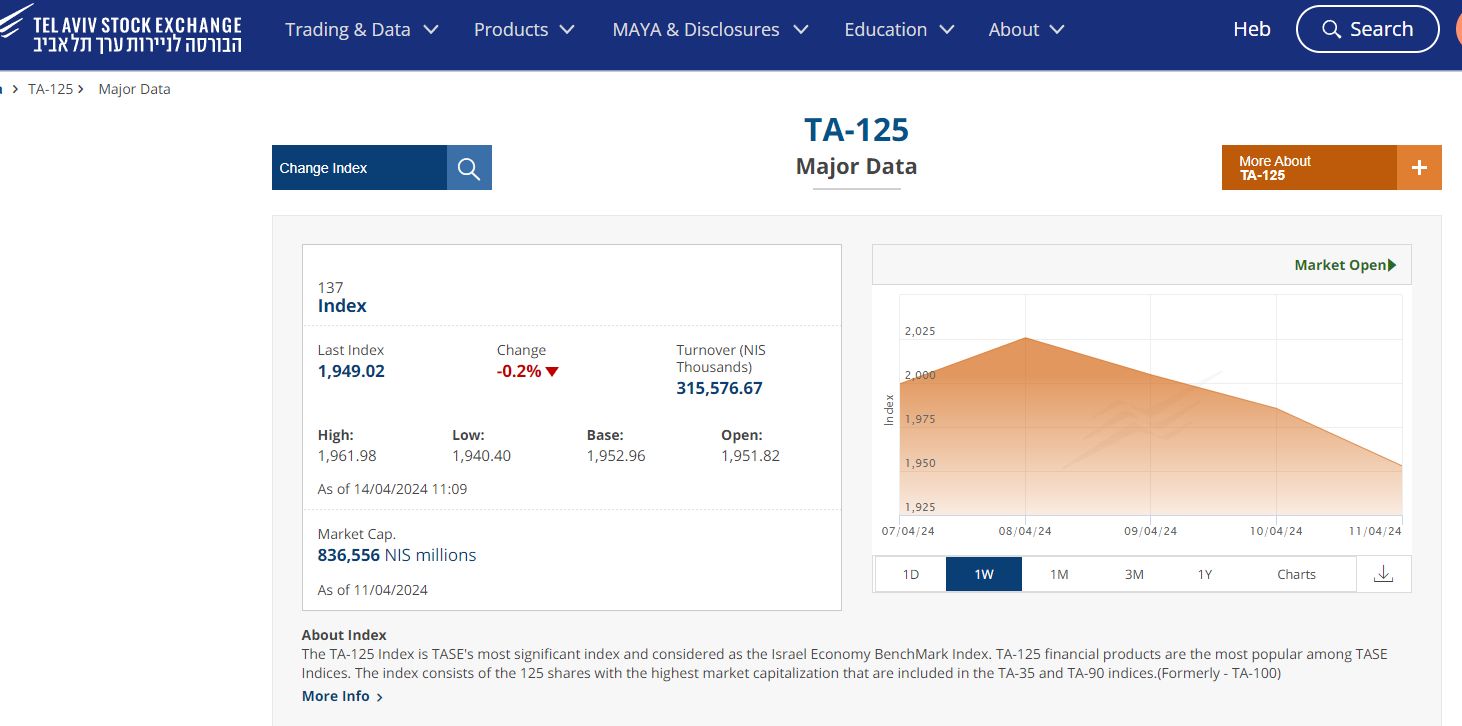Click the About Index heading
This screenshot has width=1462, height=726.
(x=344, y=635)
